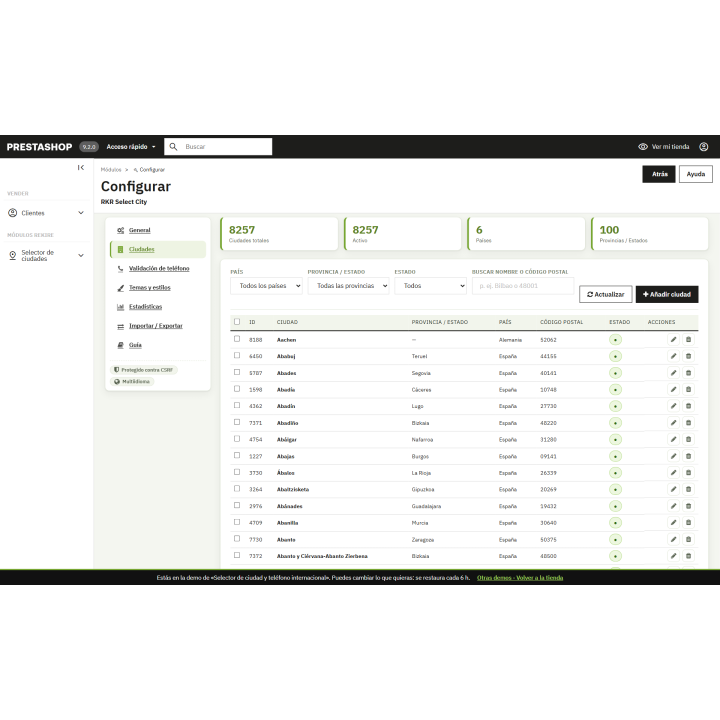The height and width of the screenshot is (720, 720).
Task: Delete the Abánades city row
Action: point(688,506)
